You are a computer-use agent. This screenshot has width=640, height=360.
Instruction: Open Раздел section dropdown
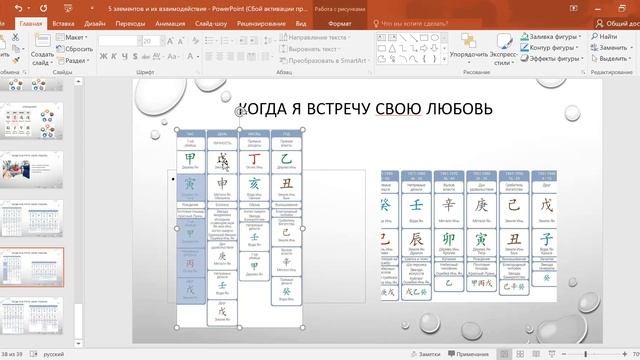[x=73, y=60]
